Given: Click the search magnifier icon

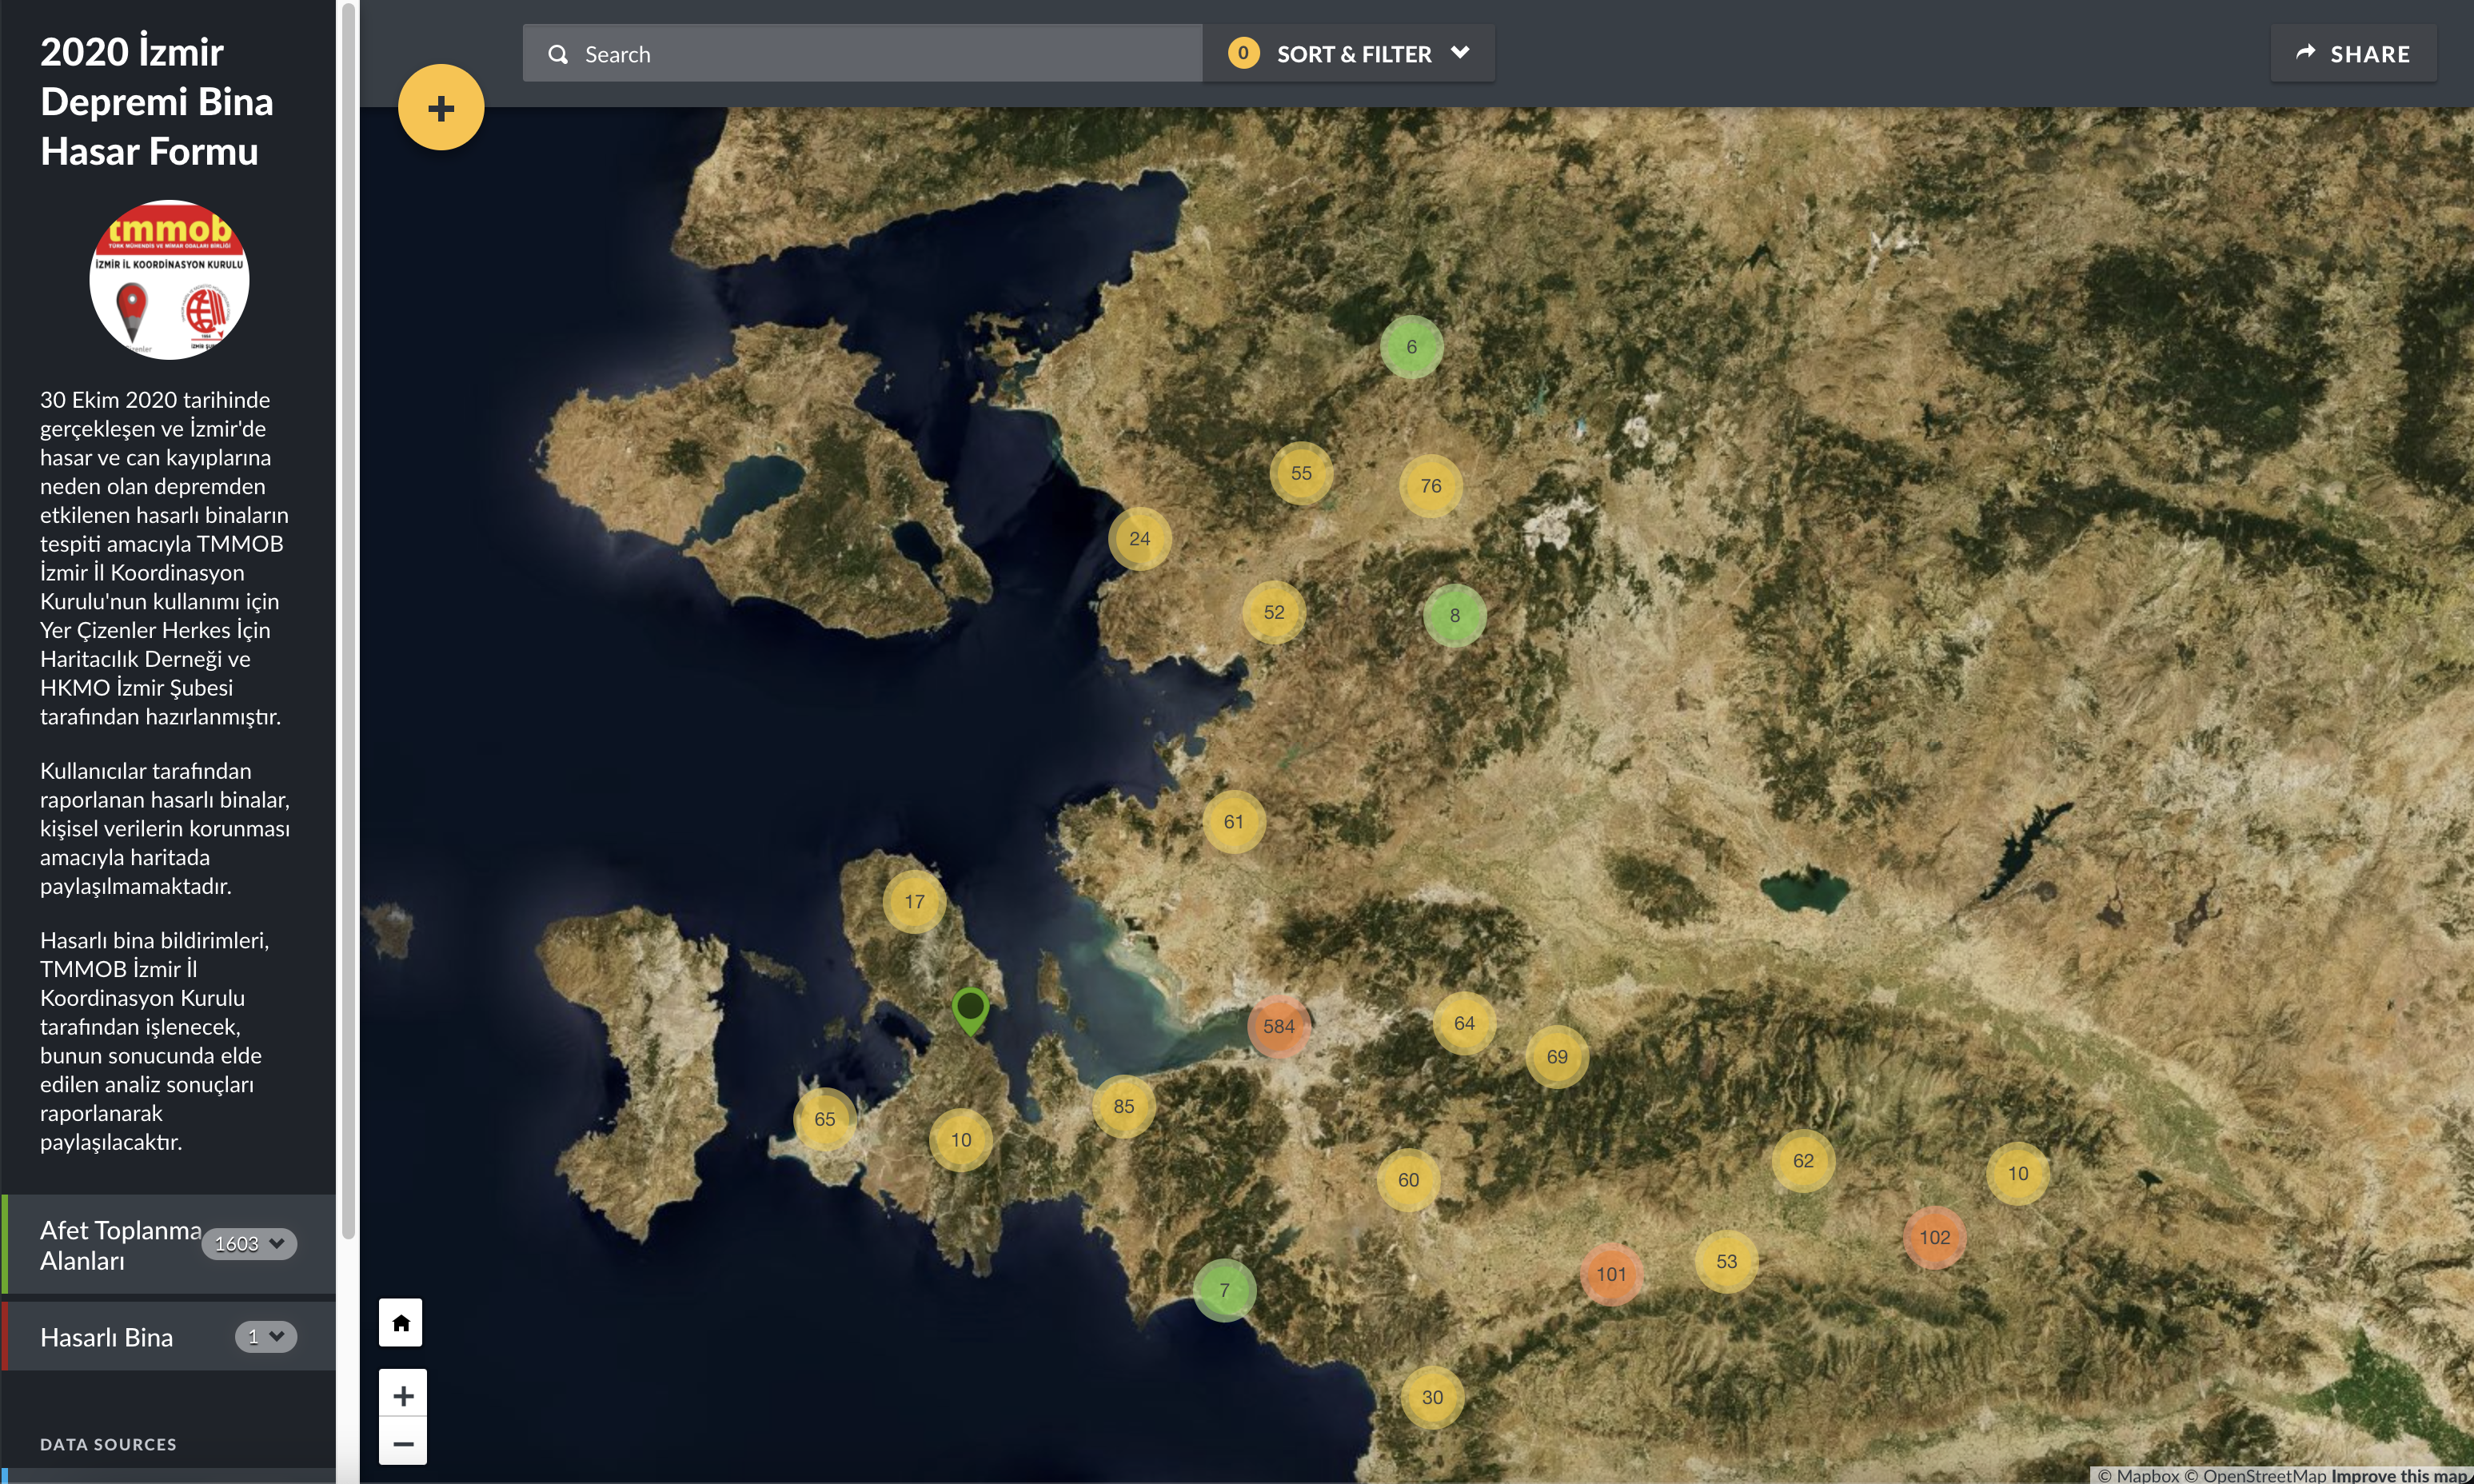Looking at the screenshot, I should (558, 54).
